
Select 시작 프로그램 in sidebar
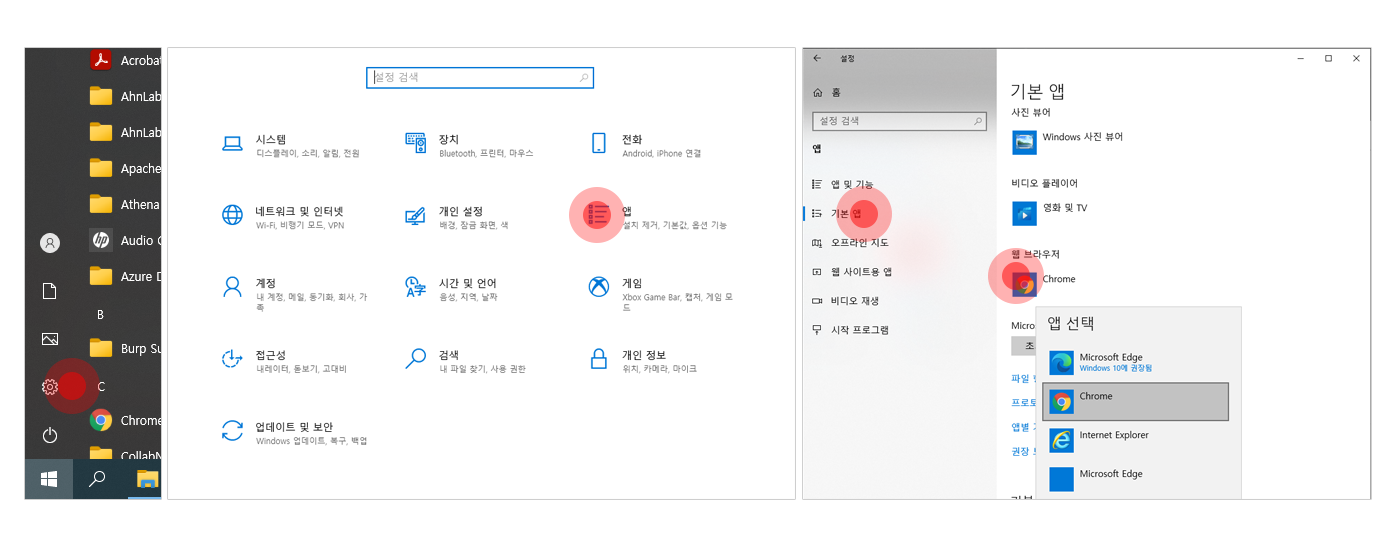[850, 329]
